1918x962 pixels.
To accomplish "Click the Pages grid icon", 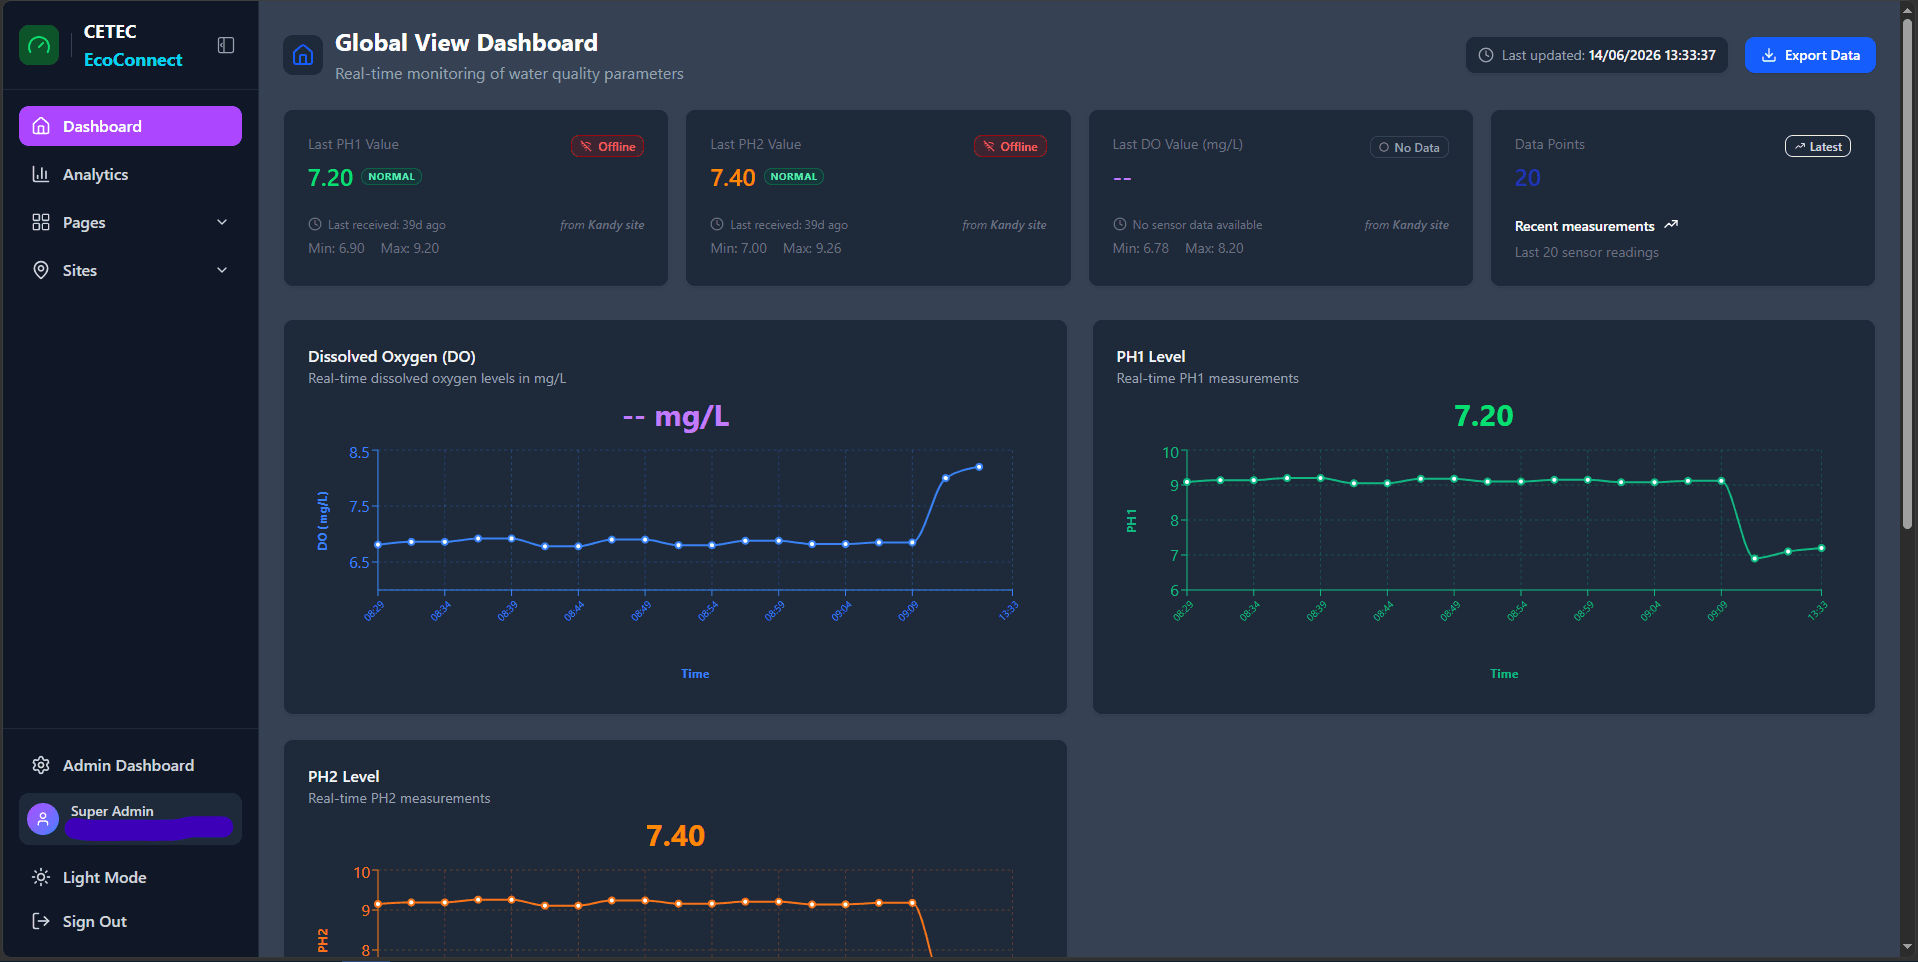I will coord(41,222).
